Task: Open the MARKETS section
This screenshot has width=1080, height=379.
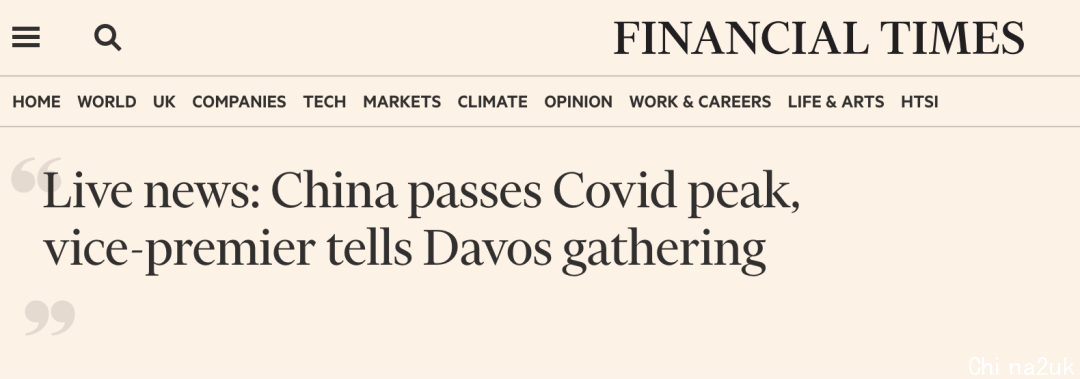Action: click(x=402, y=102)
